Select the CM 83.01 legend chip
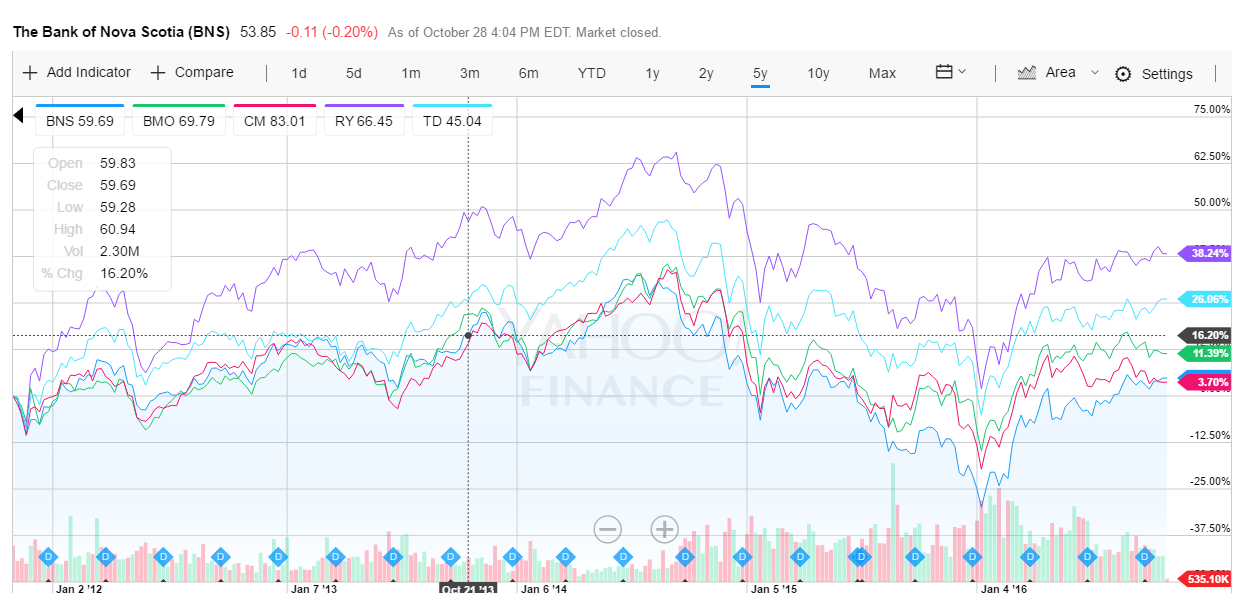Image resolution: width=1239 pixels, height=593 pixels. point(275,121)
